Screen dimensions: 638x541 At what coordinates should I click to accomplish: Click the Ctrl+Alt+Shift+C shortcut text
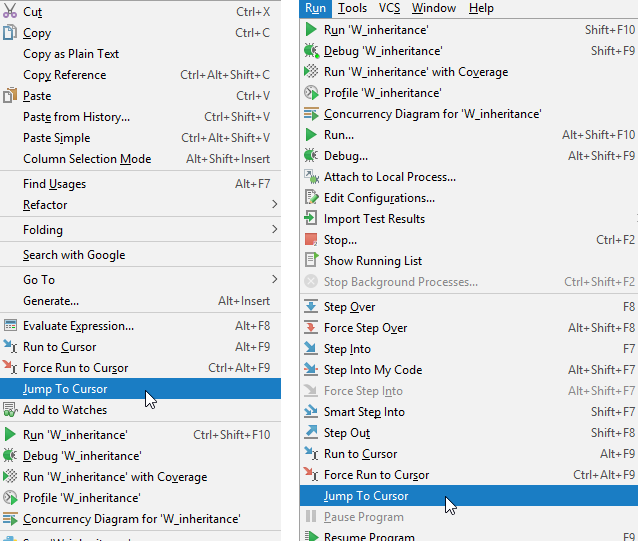(225, 75)
